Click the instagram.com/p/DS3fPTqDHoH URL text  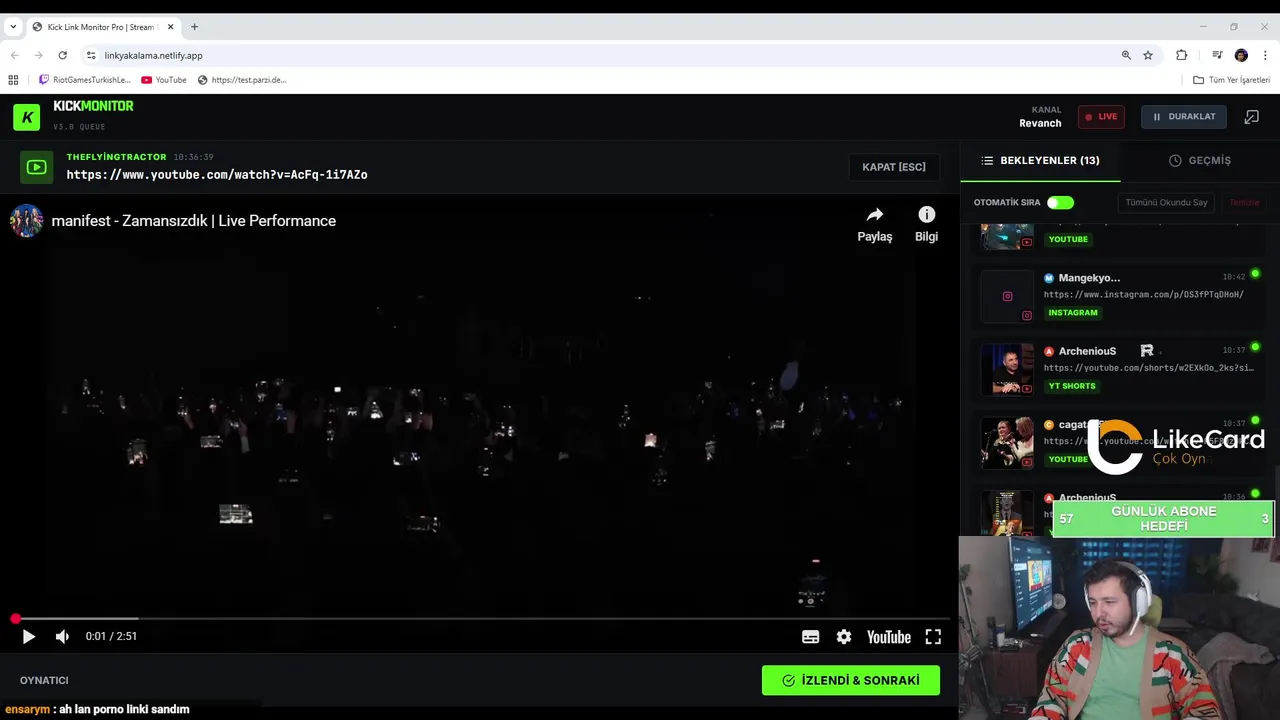click(1144, 295)
